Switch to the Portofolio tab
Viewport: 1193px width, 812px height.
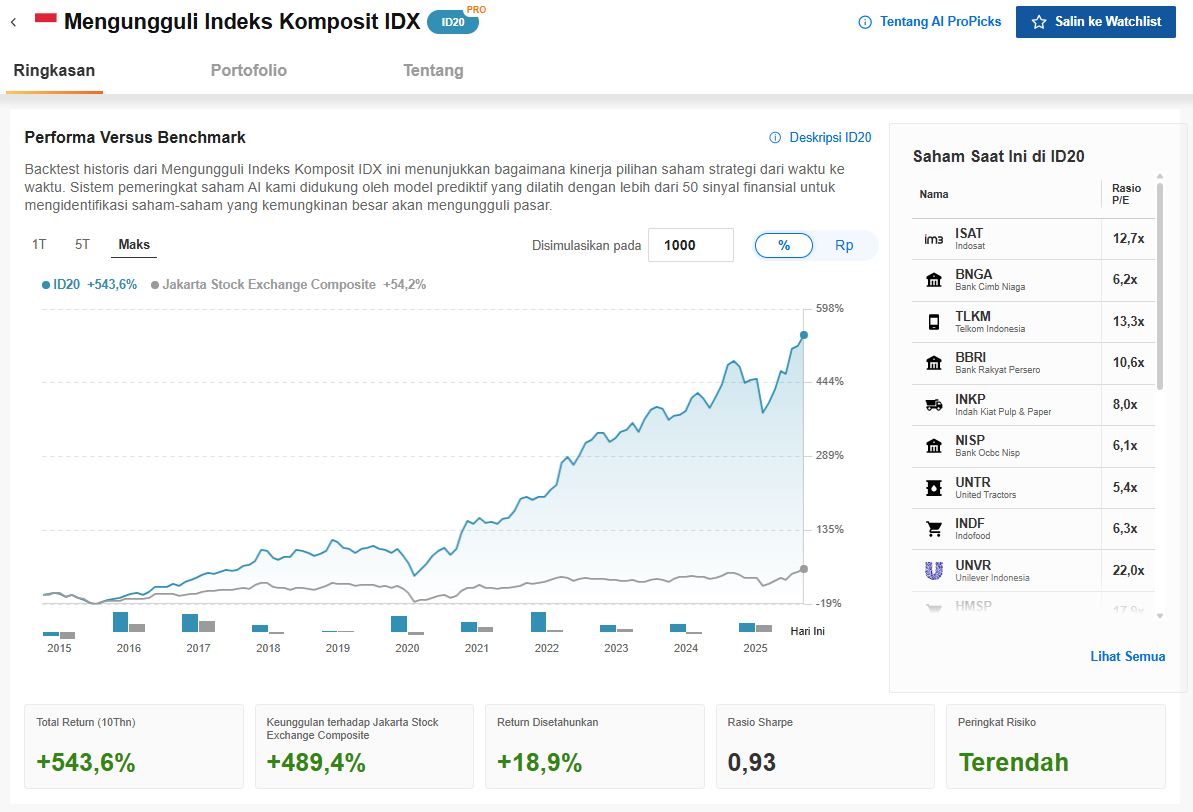pos(248,71)
